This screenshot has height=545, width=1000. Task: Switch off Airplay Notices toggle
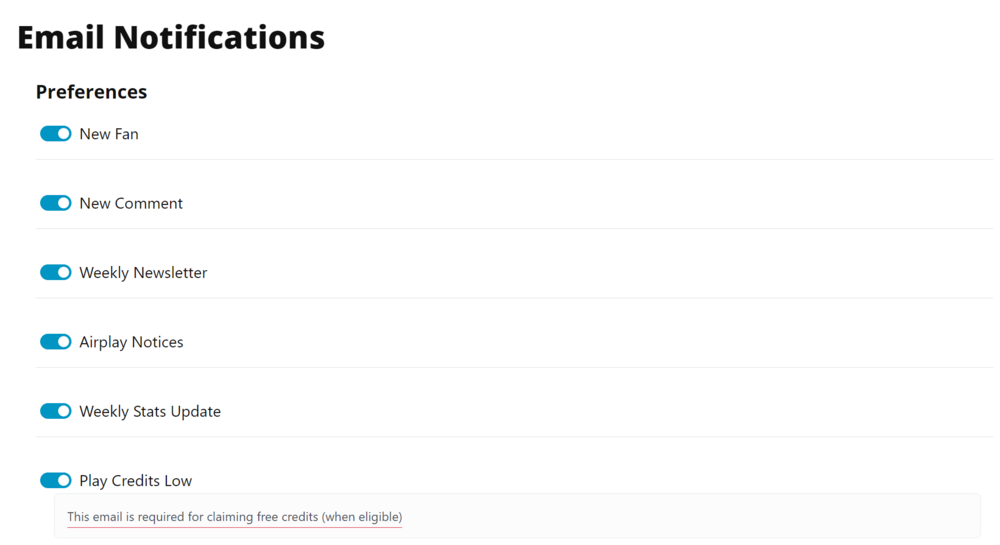[56, 342]
